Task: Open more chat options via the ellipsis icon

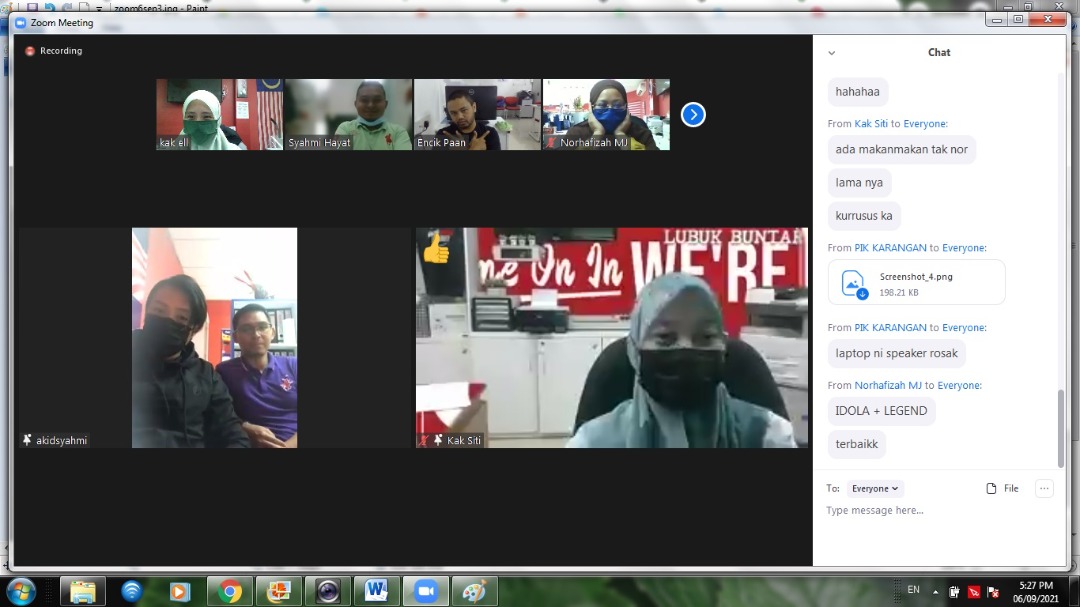Action: pos(1044,488)
